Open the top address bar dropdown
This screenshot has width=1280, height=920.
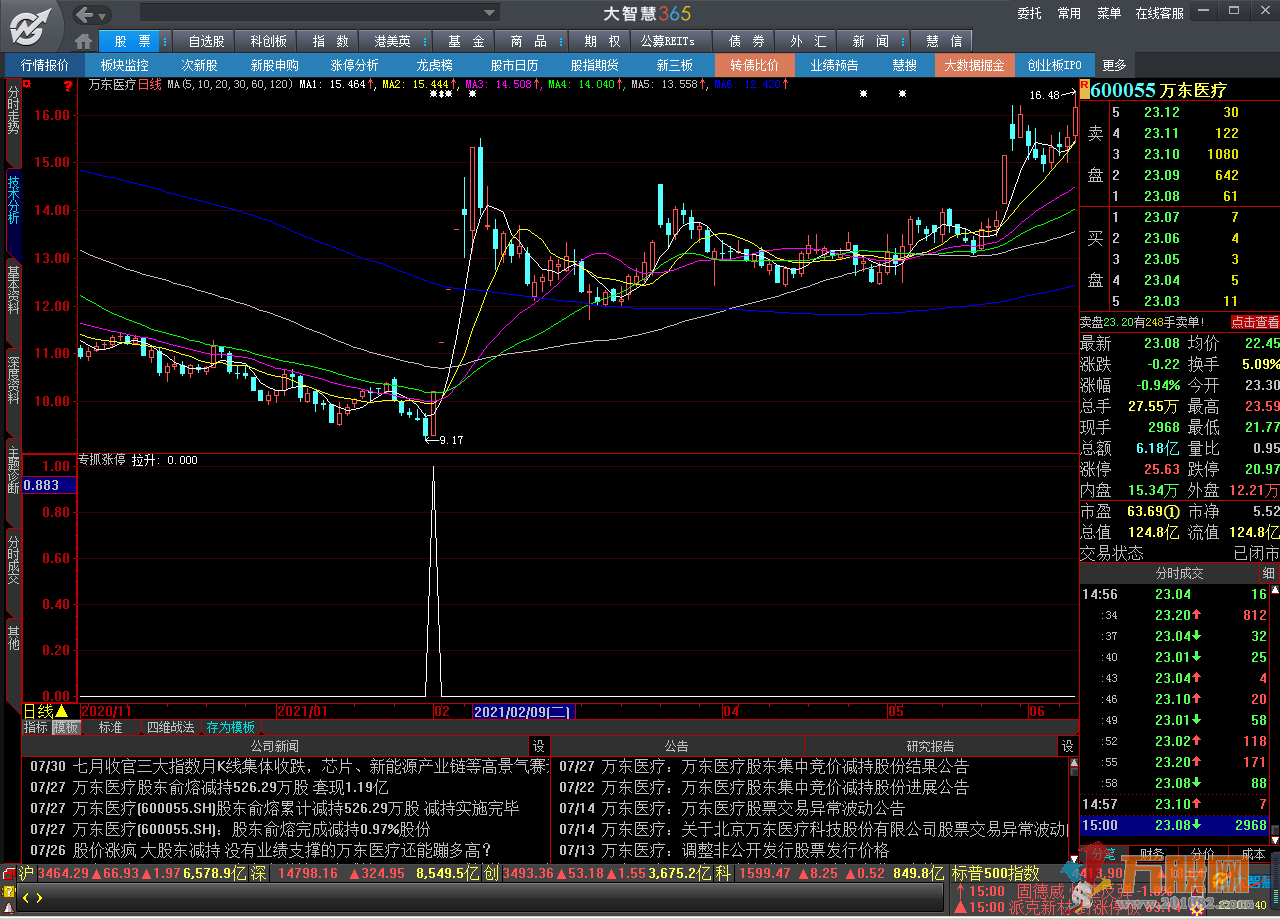tap(490, 13)
